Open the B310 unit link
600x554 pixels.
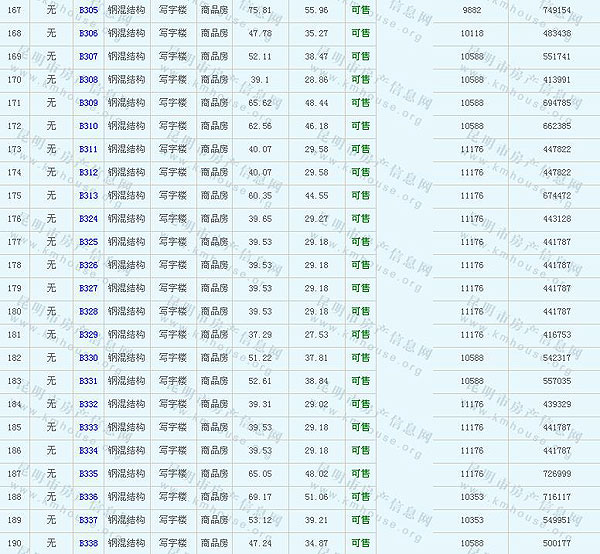click(x=88, y=126)
